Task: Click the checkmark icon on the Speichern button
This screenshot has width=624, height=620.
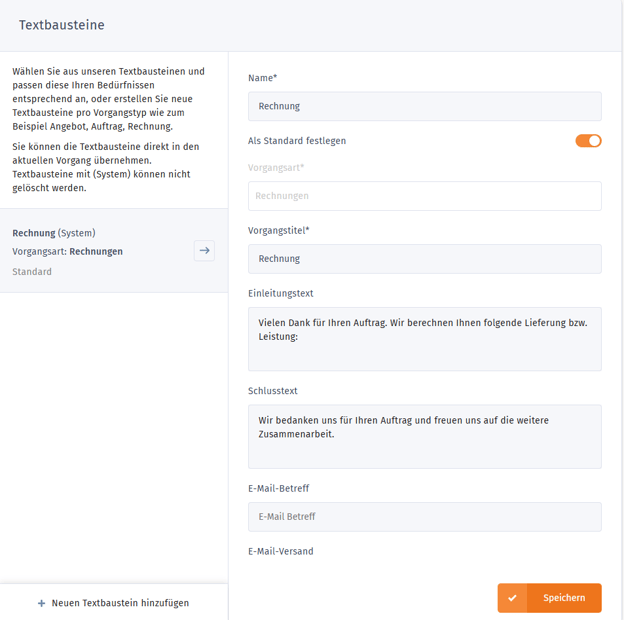Action: pyautogui.click(x=512, y=598)
